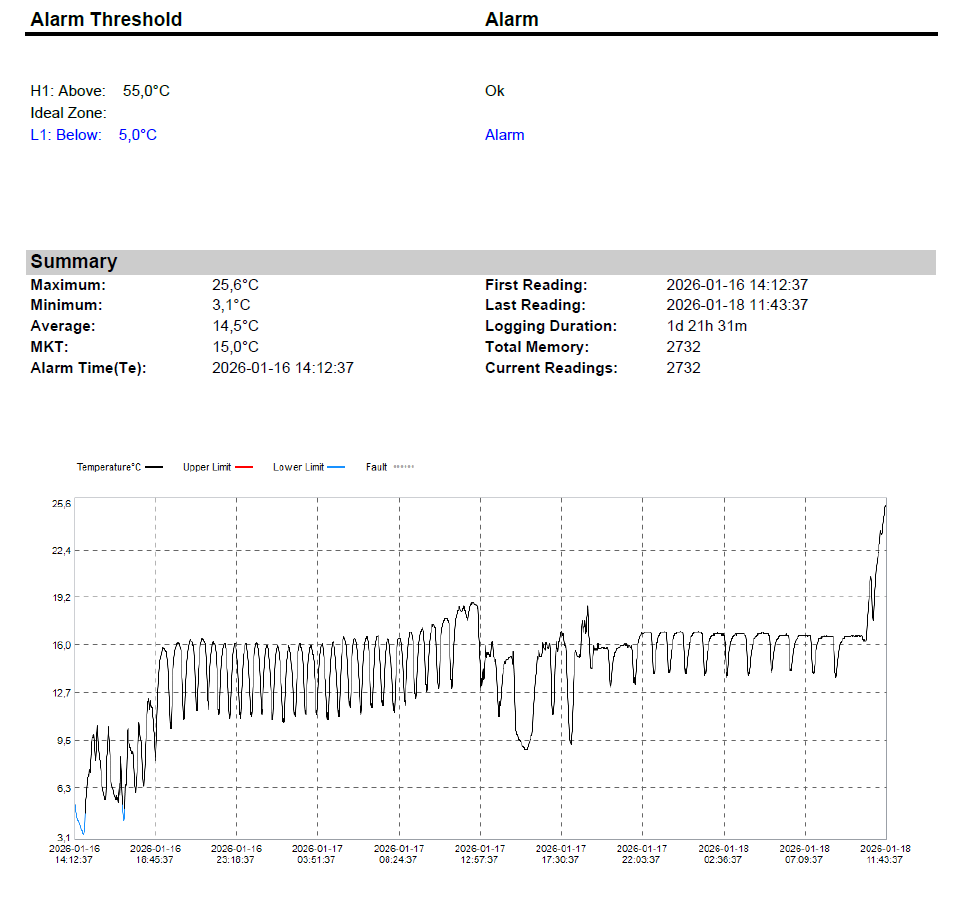Click the blue Lower Limit legend line
The height and width of the screenshot is (914, 960).
click(x=336, y=467)
